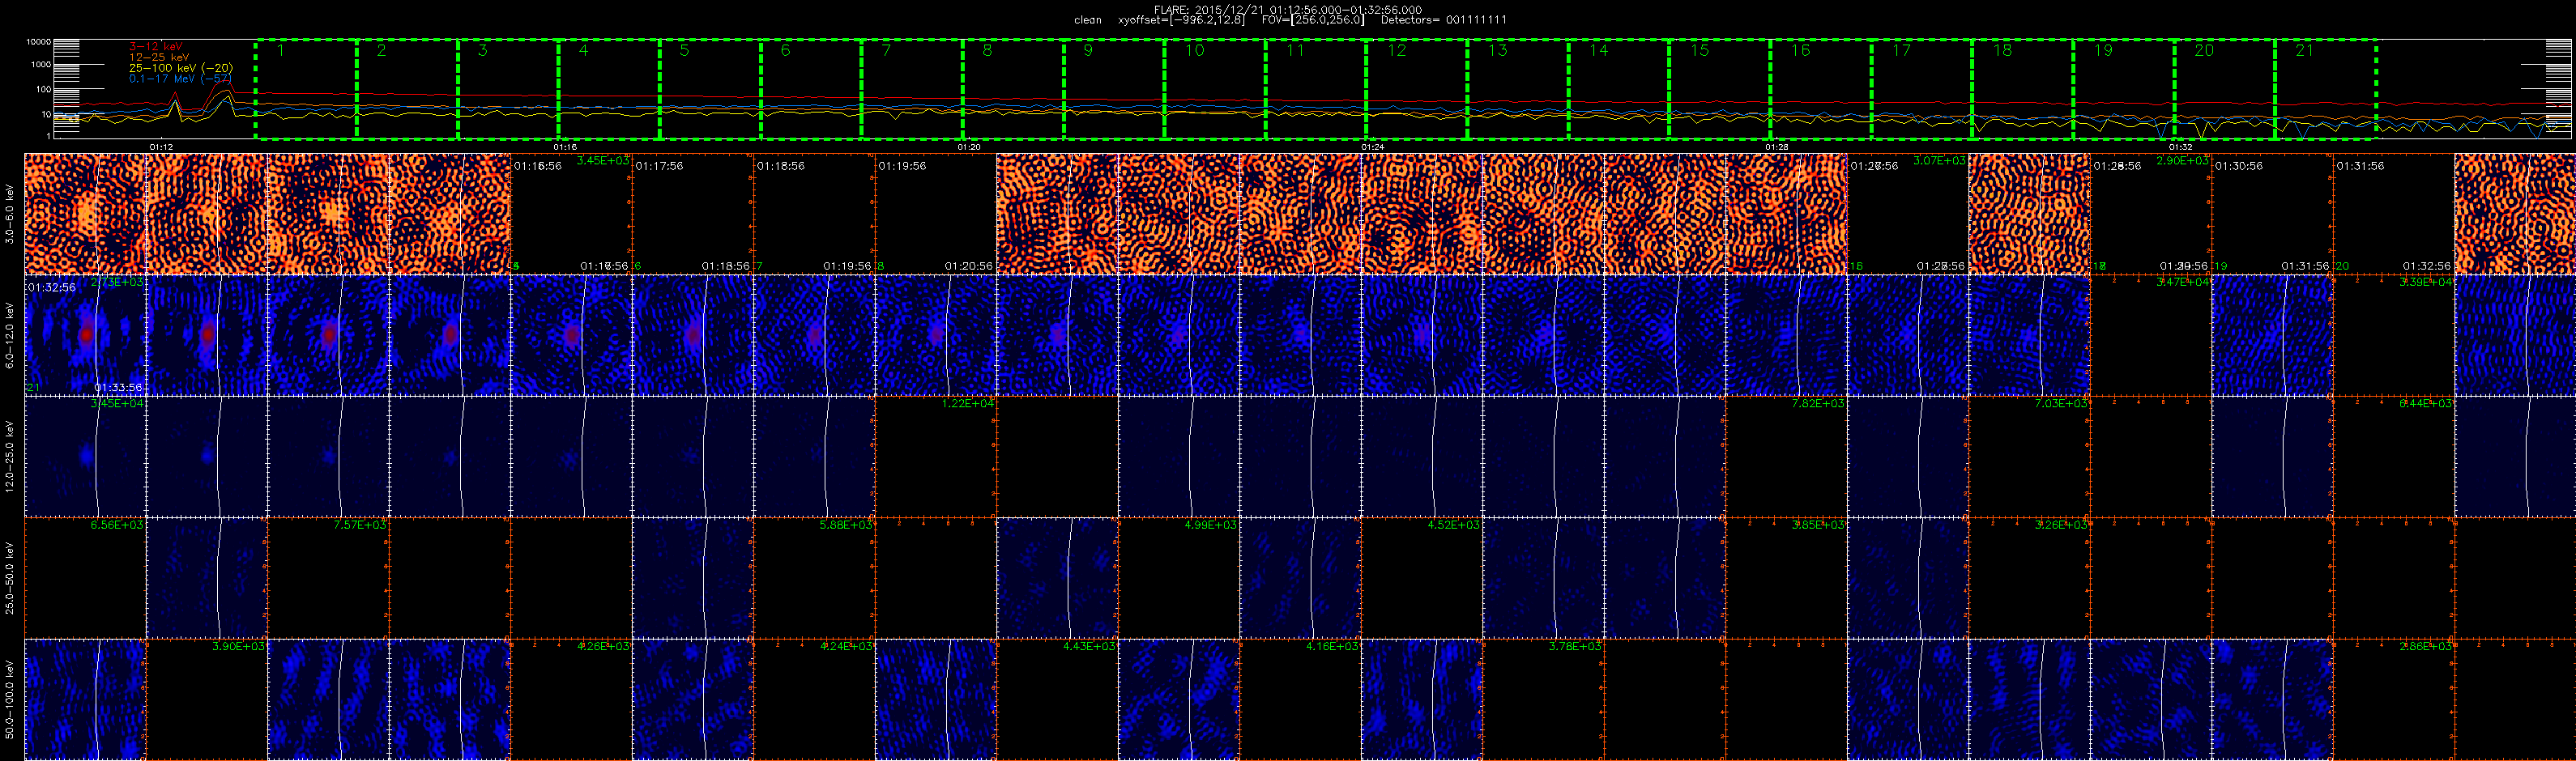The image size is (2576, 761).
Task: Click the 'xyoffset=[-996.2,12.8]' text
Action: pyautogui.click(x=1182, y=20)
